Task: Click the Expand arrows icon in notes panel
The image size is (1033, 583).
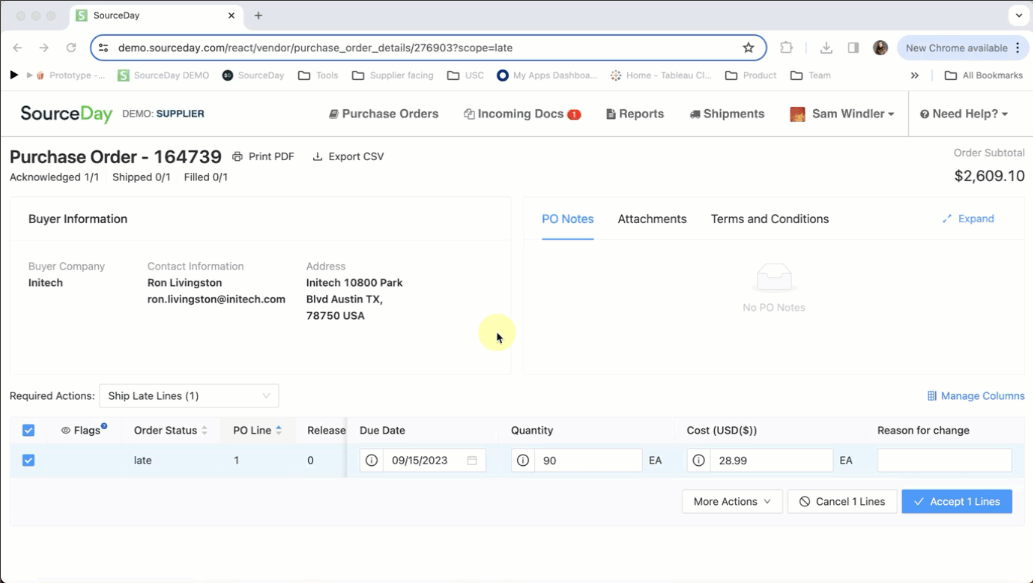Action: pos(947,219)
